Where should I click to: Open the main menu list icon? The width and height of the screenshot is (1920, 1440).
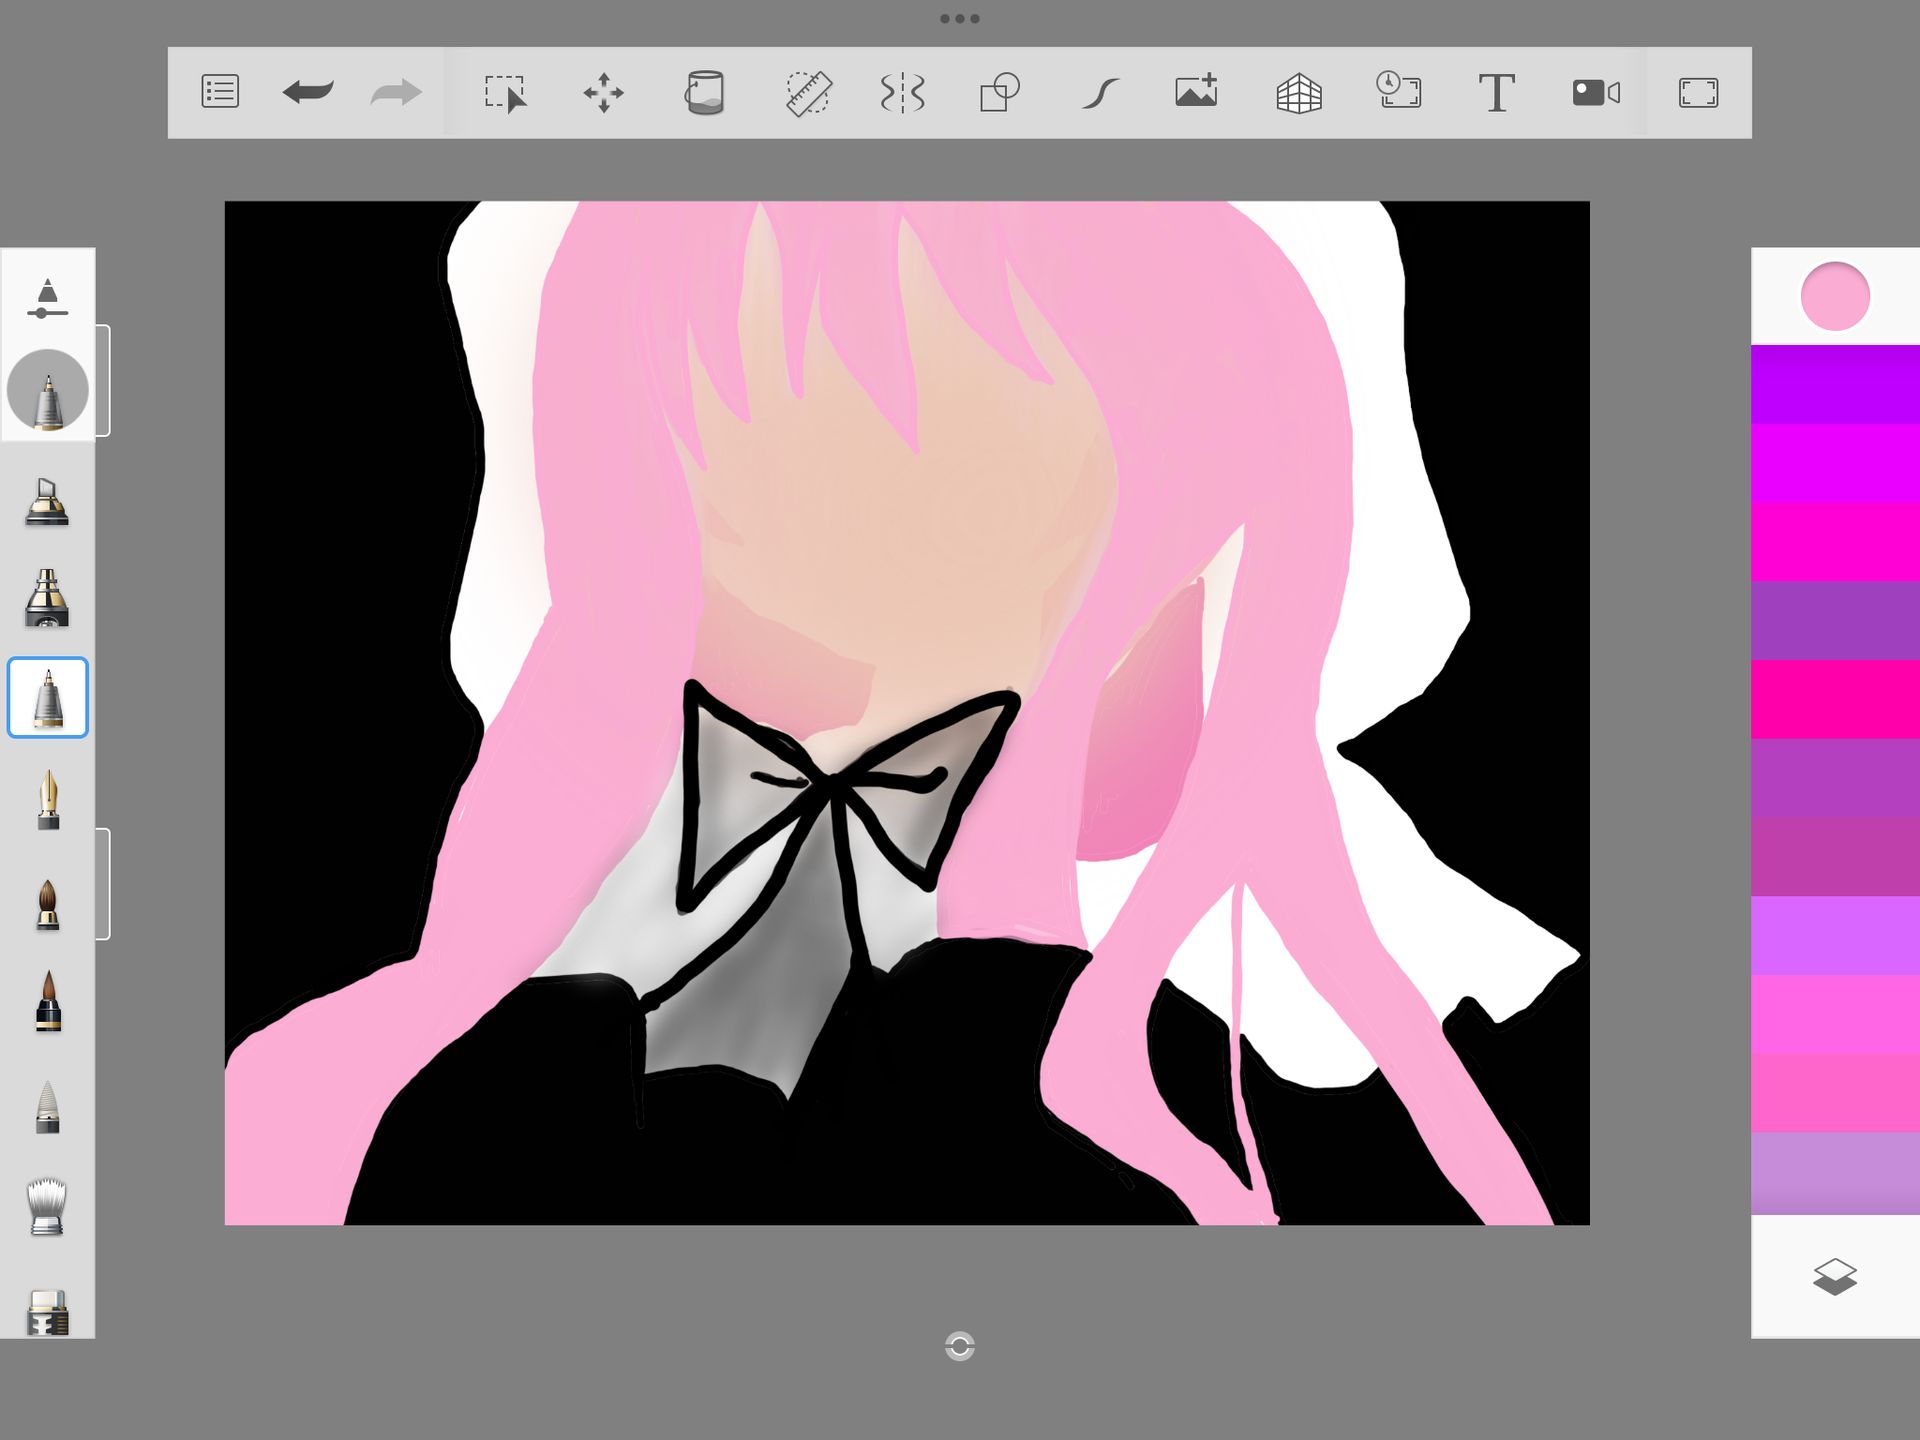coord(220,92)
